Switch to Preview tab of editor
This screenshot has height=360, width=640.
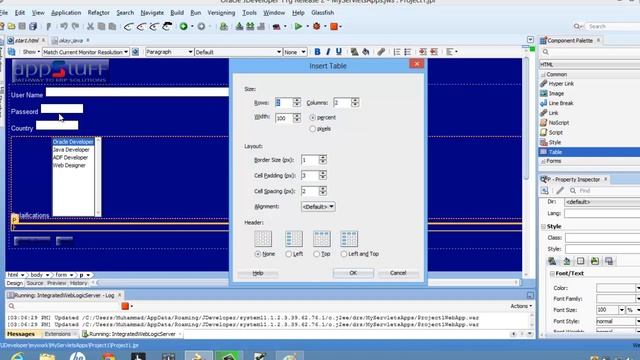[x=56, y=283]
